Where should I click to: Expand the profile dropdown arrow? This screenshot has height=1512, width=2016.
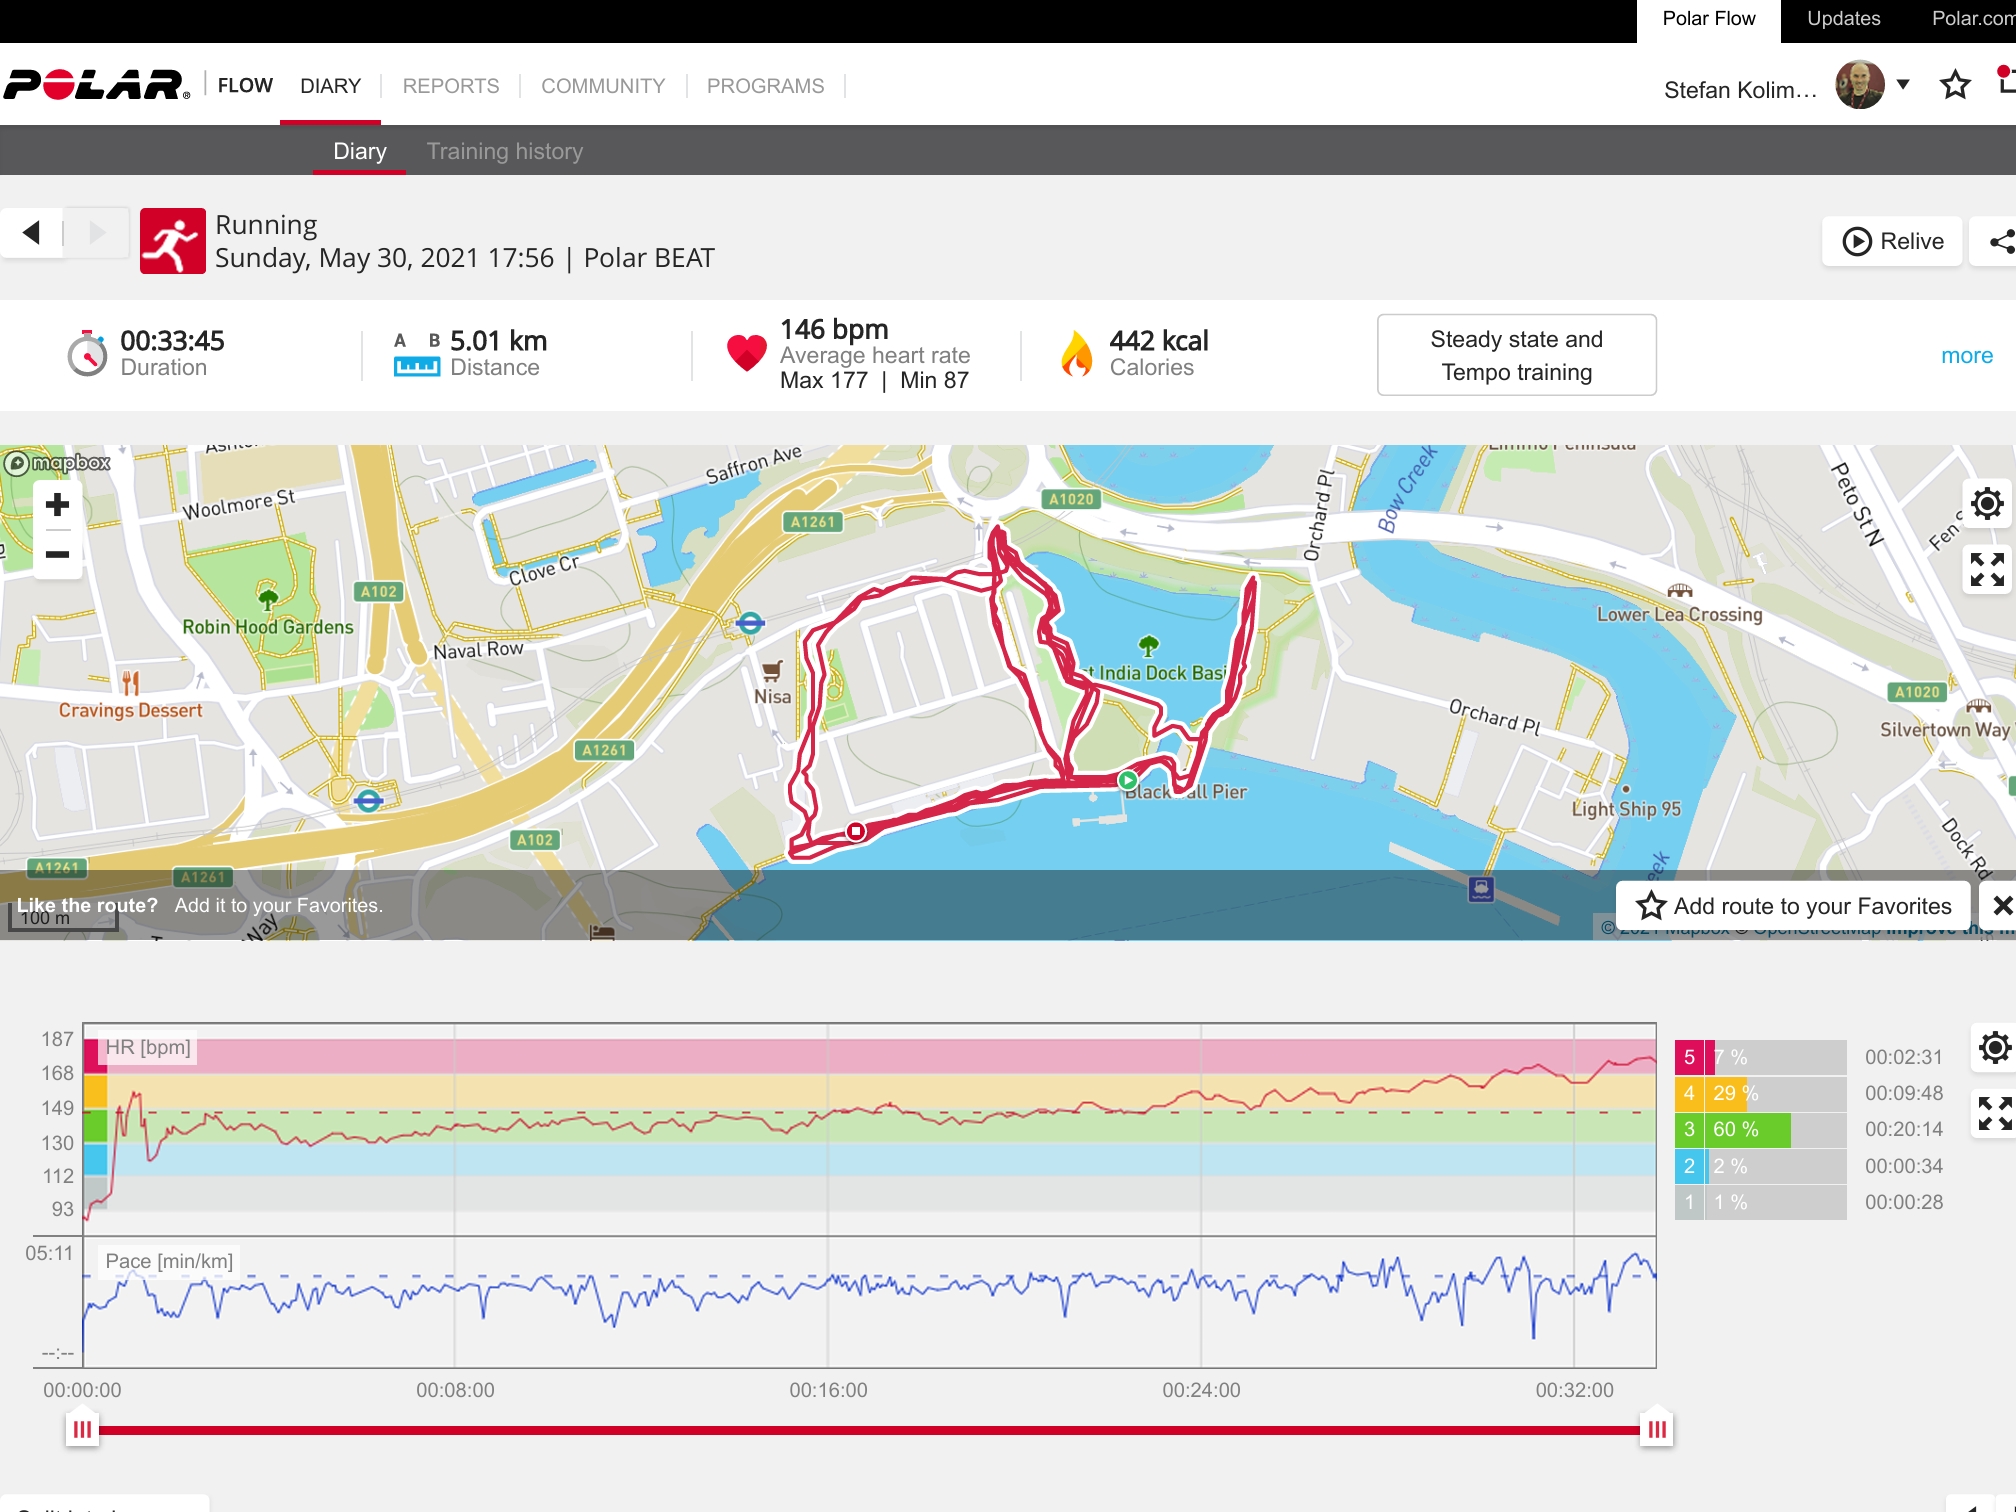(x=1903, y=85)
